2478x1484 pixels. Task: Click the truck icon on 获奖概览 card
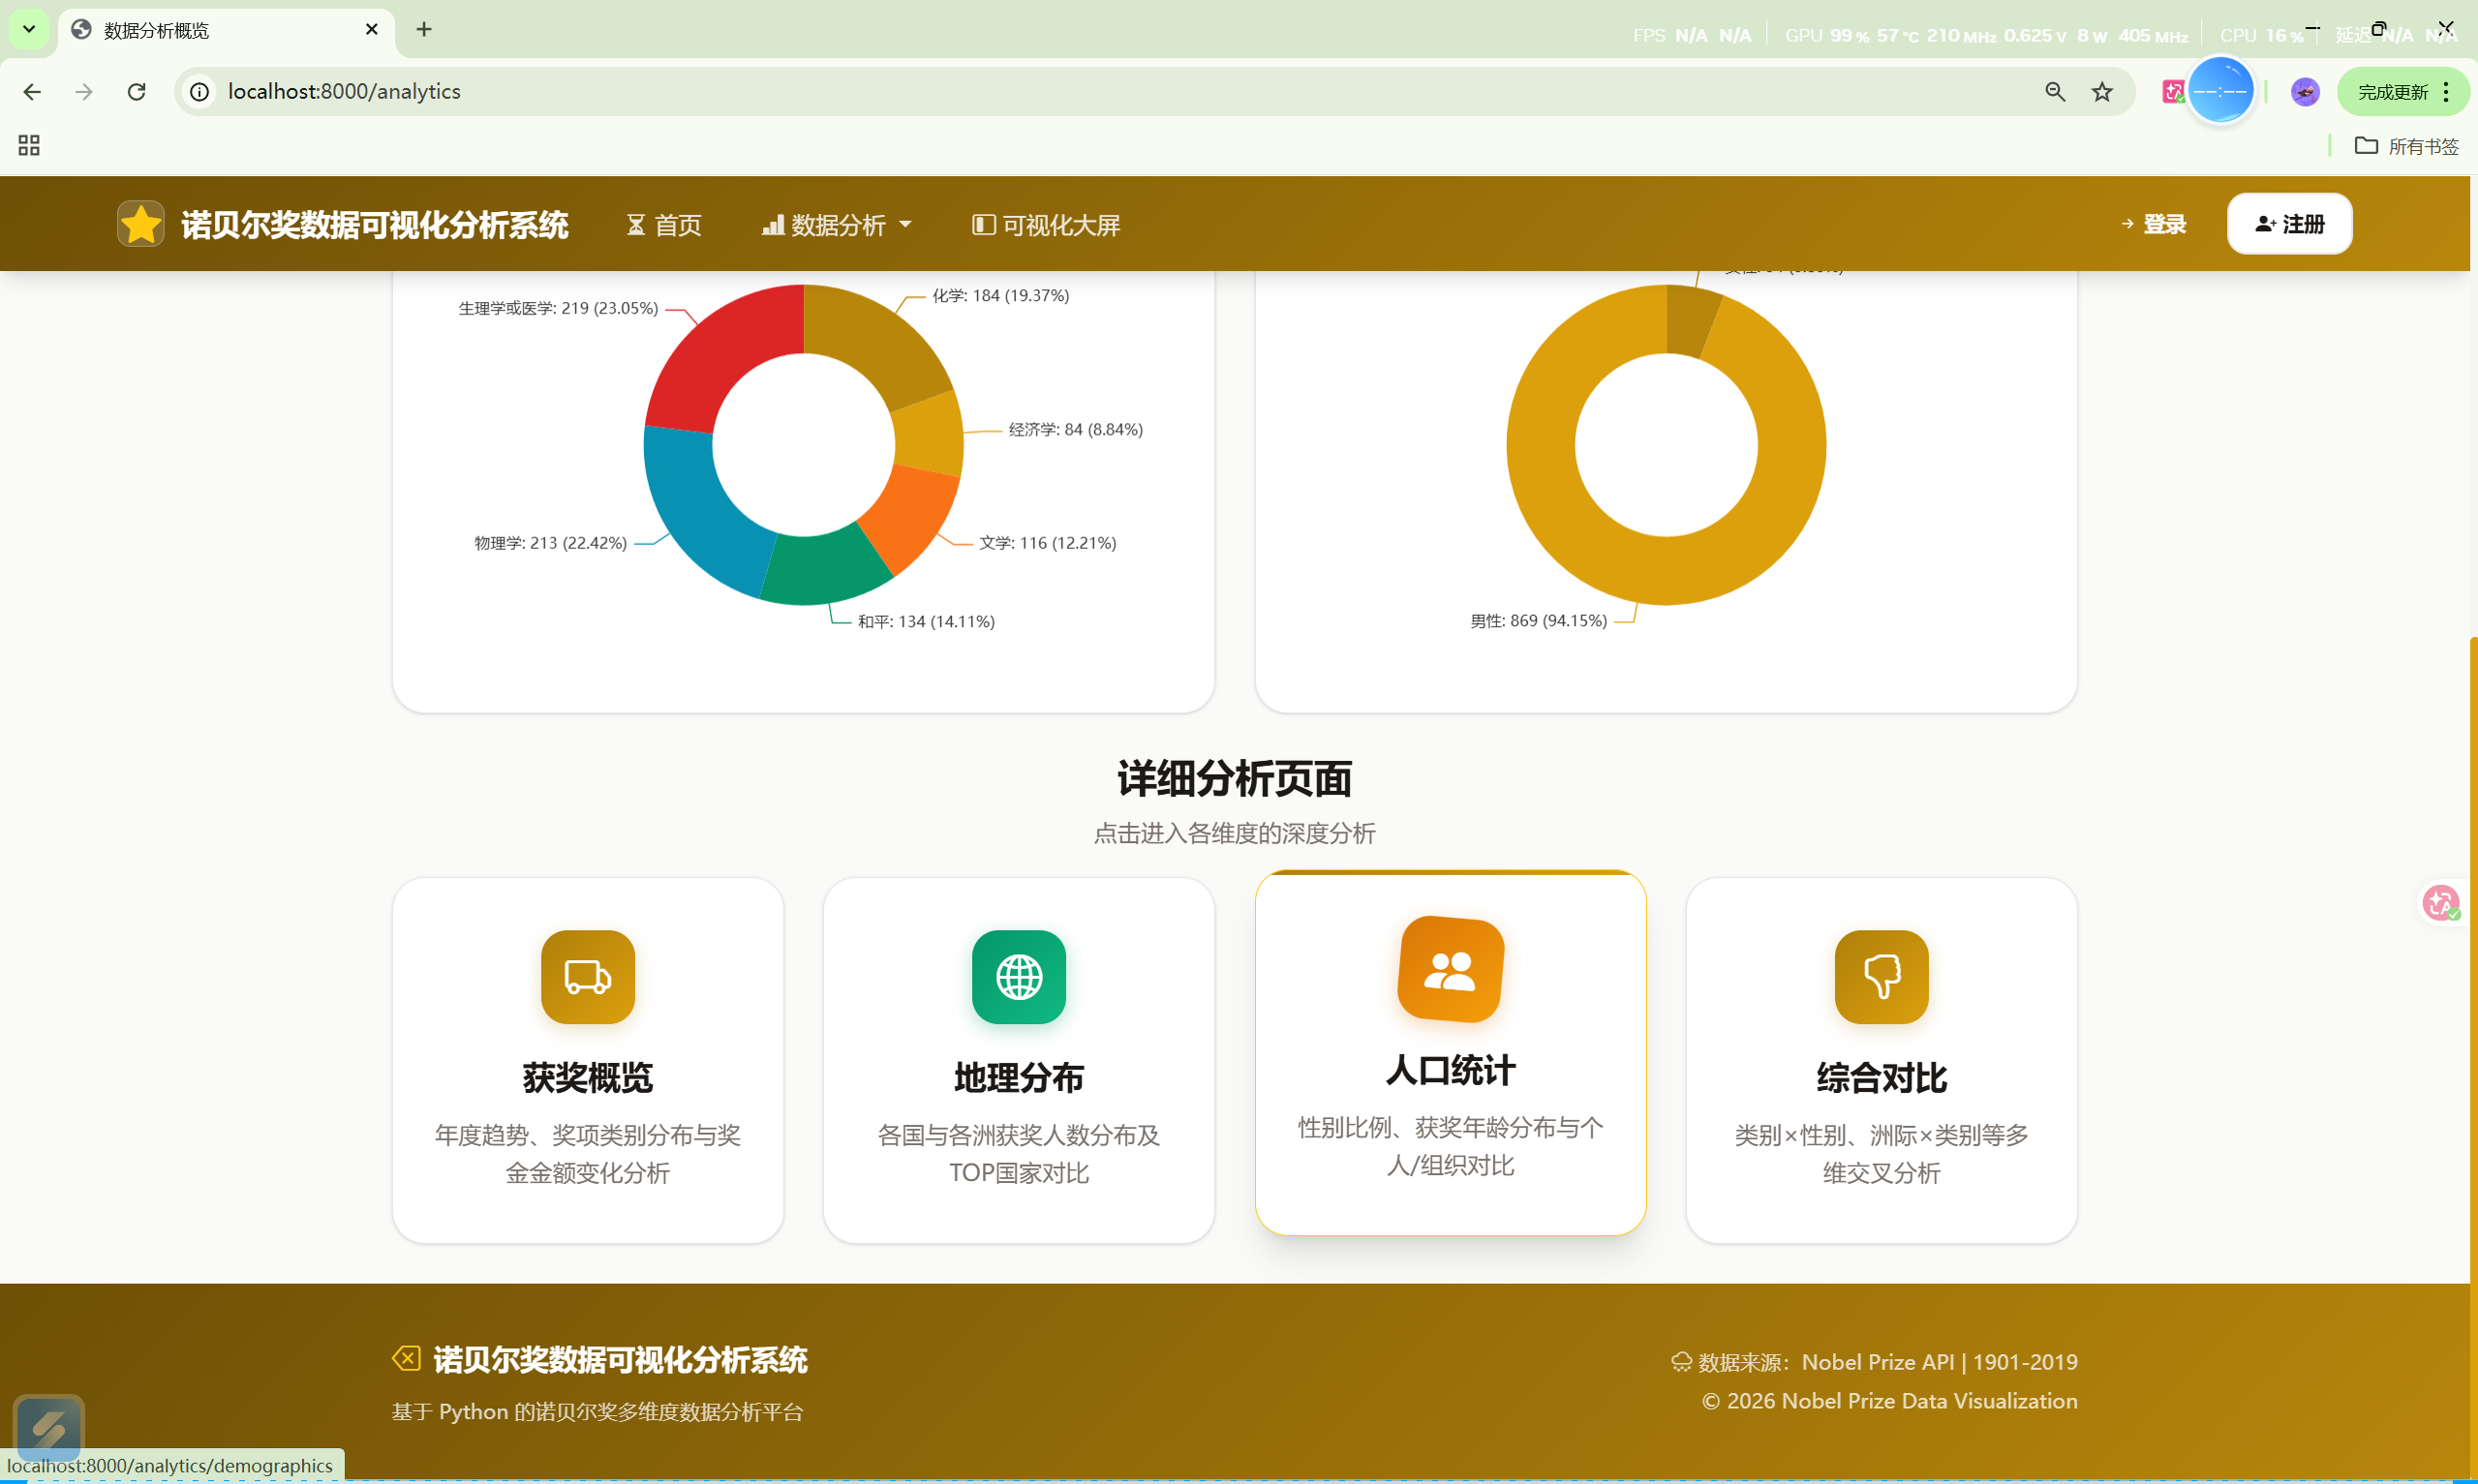click(x=587, y=976)
